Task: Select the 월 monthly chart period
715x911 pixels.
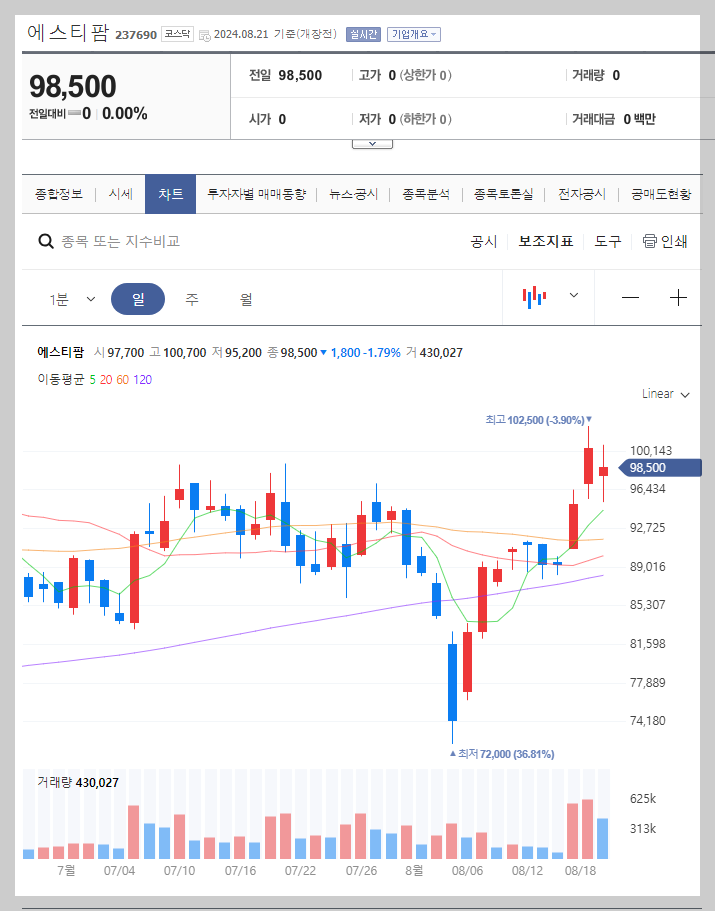Action: (244, 297)
